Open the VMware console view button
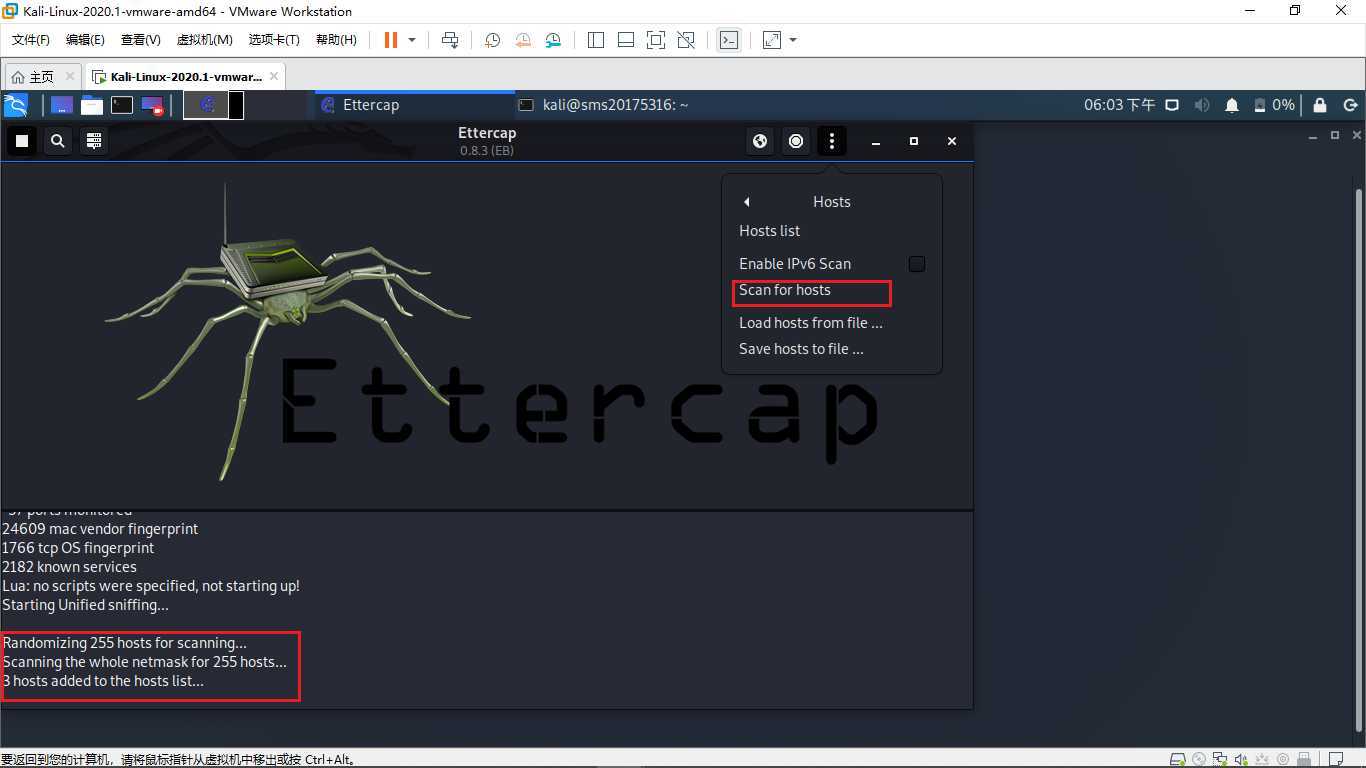This screenshot has width=1366, height=768. (x=729, y=40)
